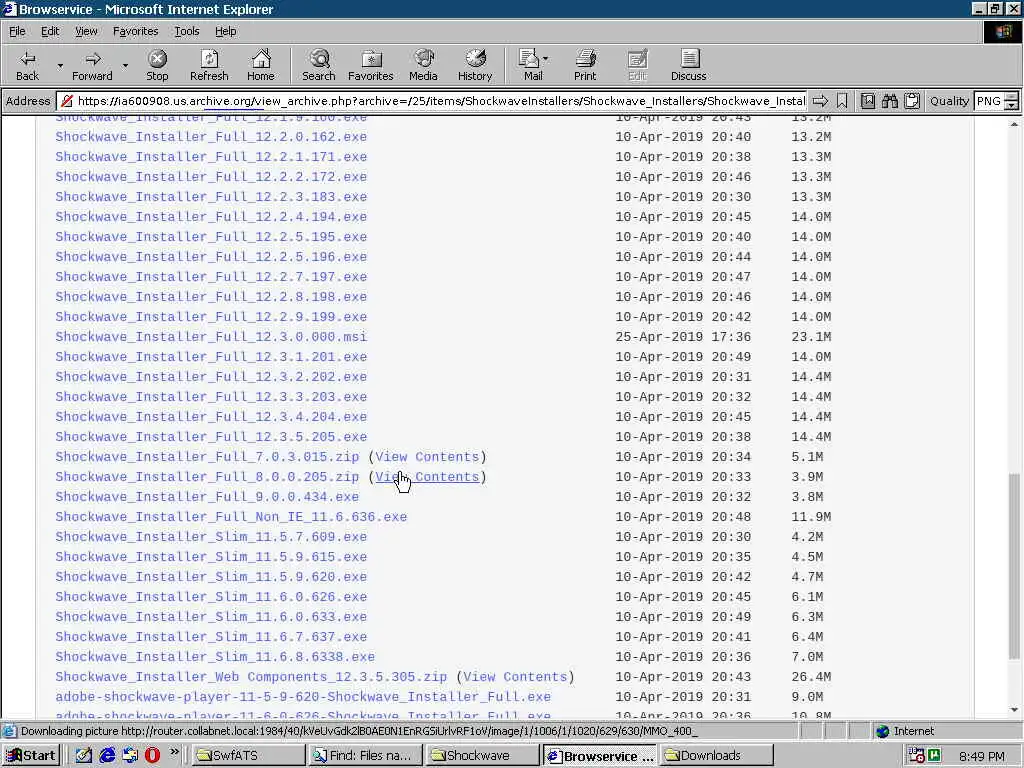Switch to the Downloads taskbar window
The width and height of the screenshot is (1024, 768).
tap(716, 756)
